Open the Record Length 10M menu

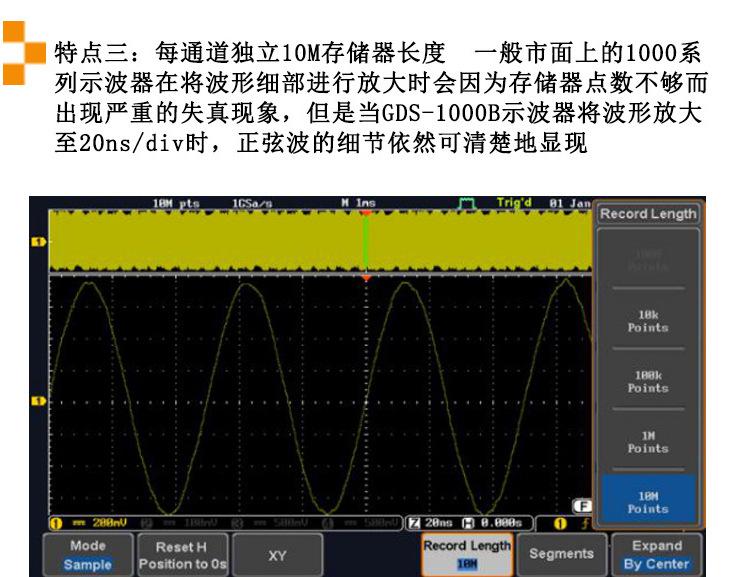pos(467,555)
